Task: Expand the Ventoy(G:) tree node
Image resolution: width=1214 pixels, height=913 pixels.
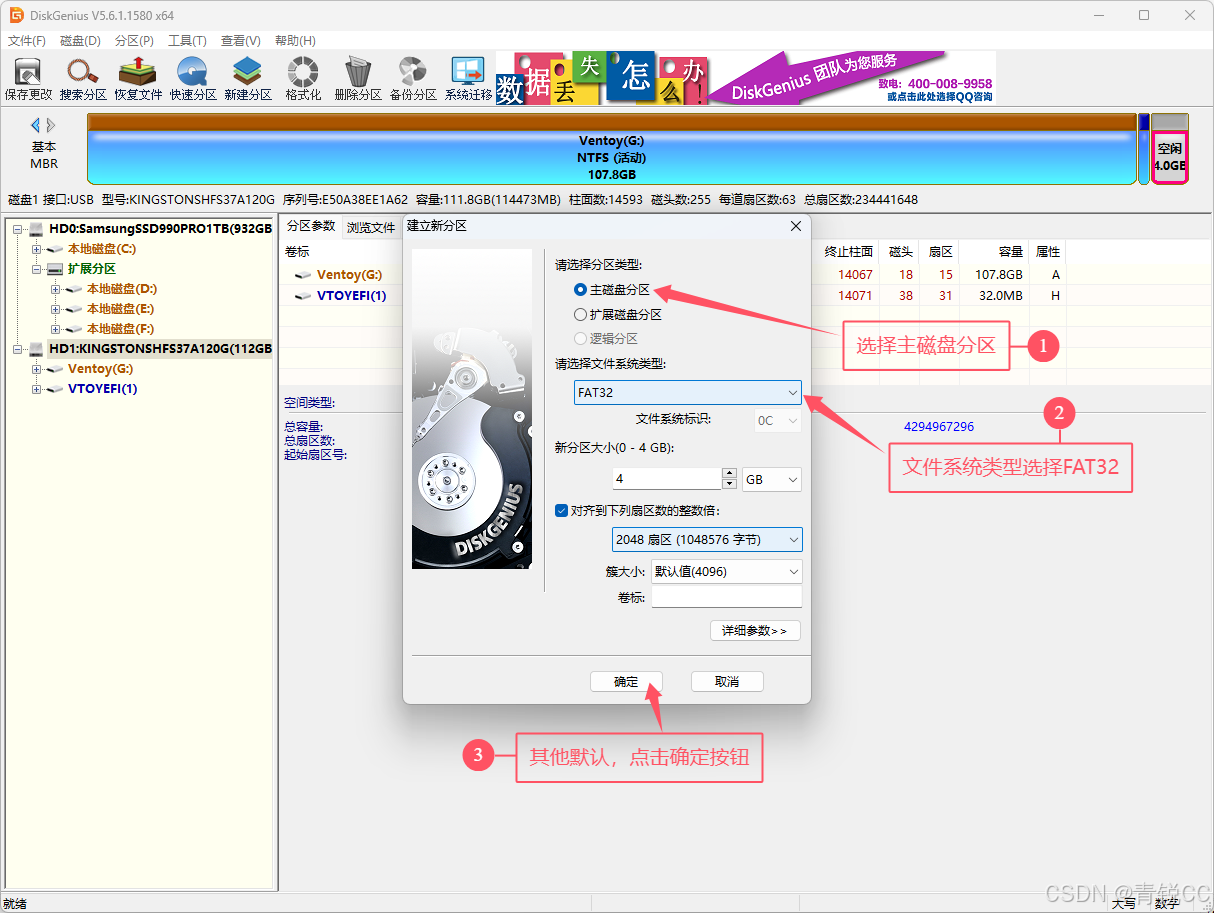Action: pos(37,369)
